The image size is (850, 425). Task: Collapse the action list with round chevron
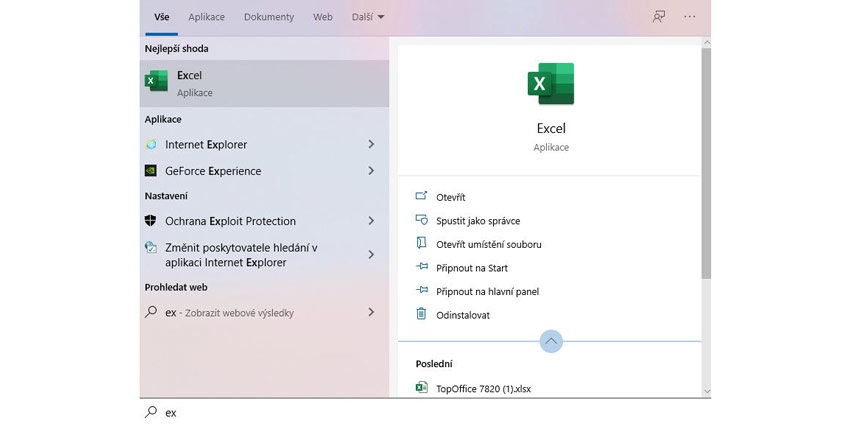tap(551, 342)
